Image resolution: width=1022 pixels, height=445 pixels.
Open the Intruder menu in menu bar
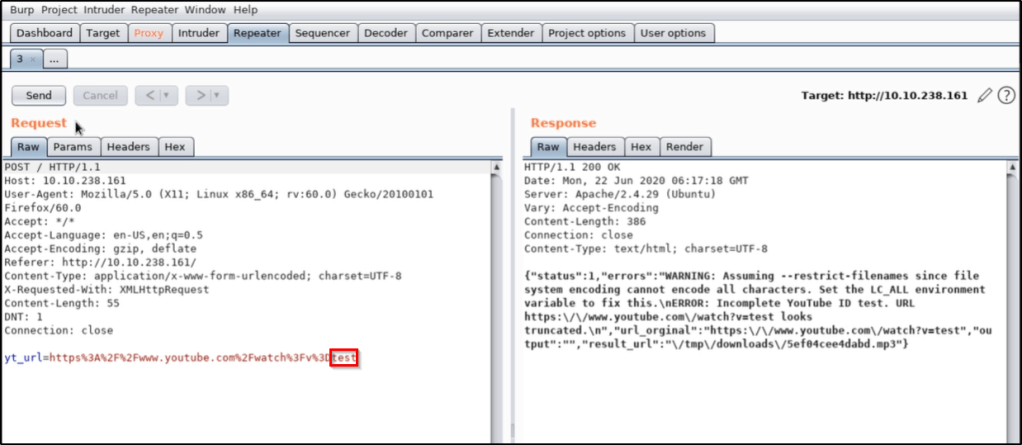point(103,9)
